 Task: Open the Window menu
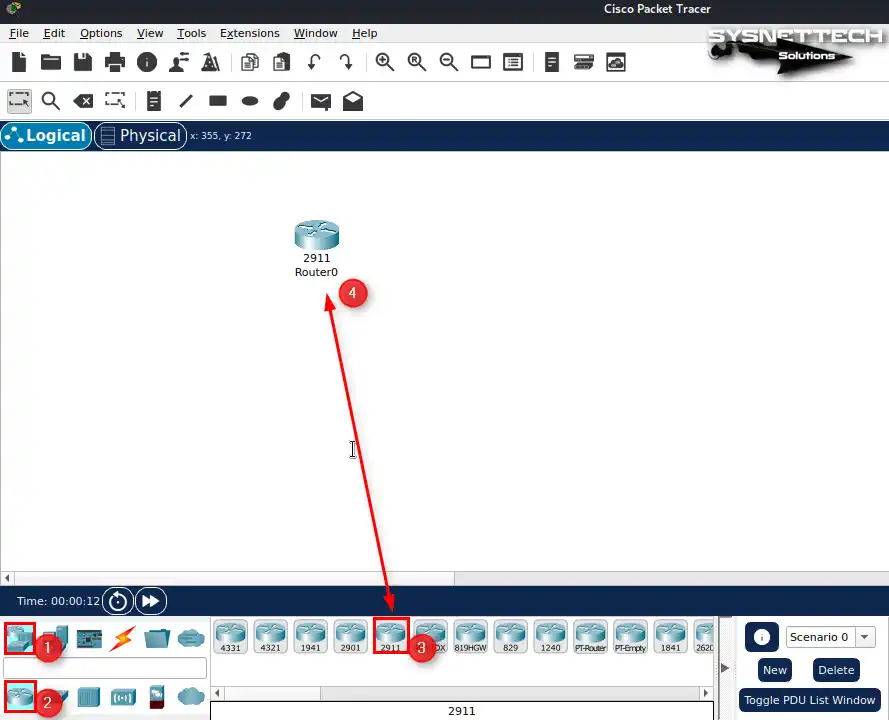coord(315,33)
